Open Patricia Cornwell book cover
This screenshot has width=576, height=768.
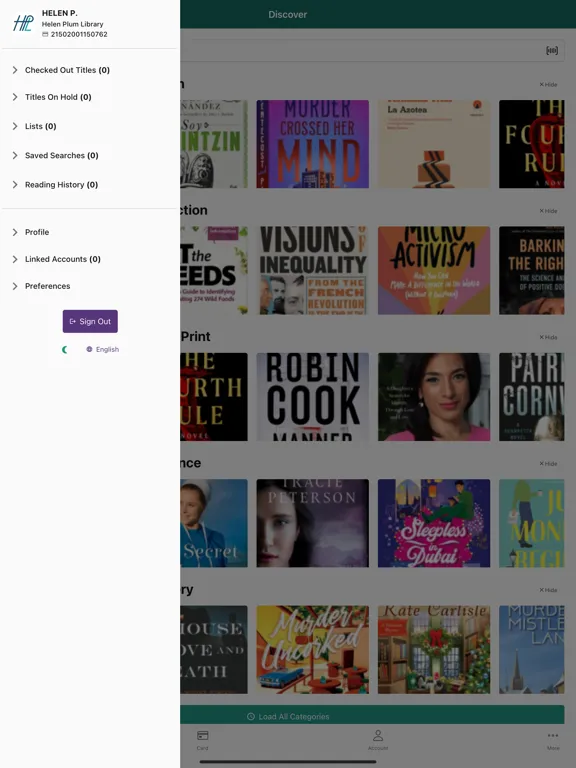pos(531,397)
